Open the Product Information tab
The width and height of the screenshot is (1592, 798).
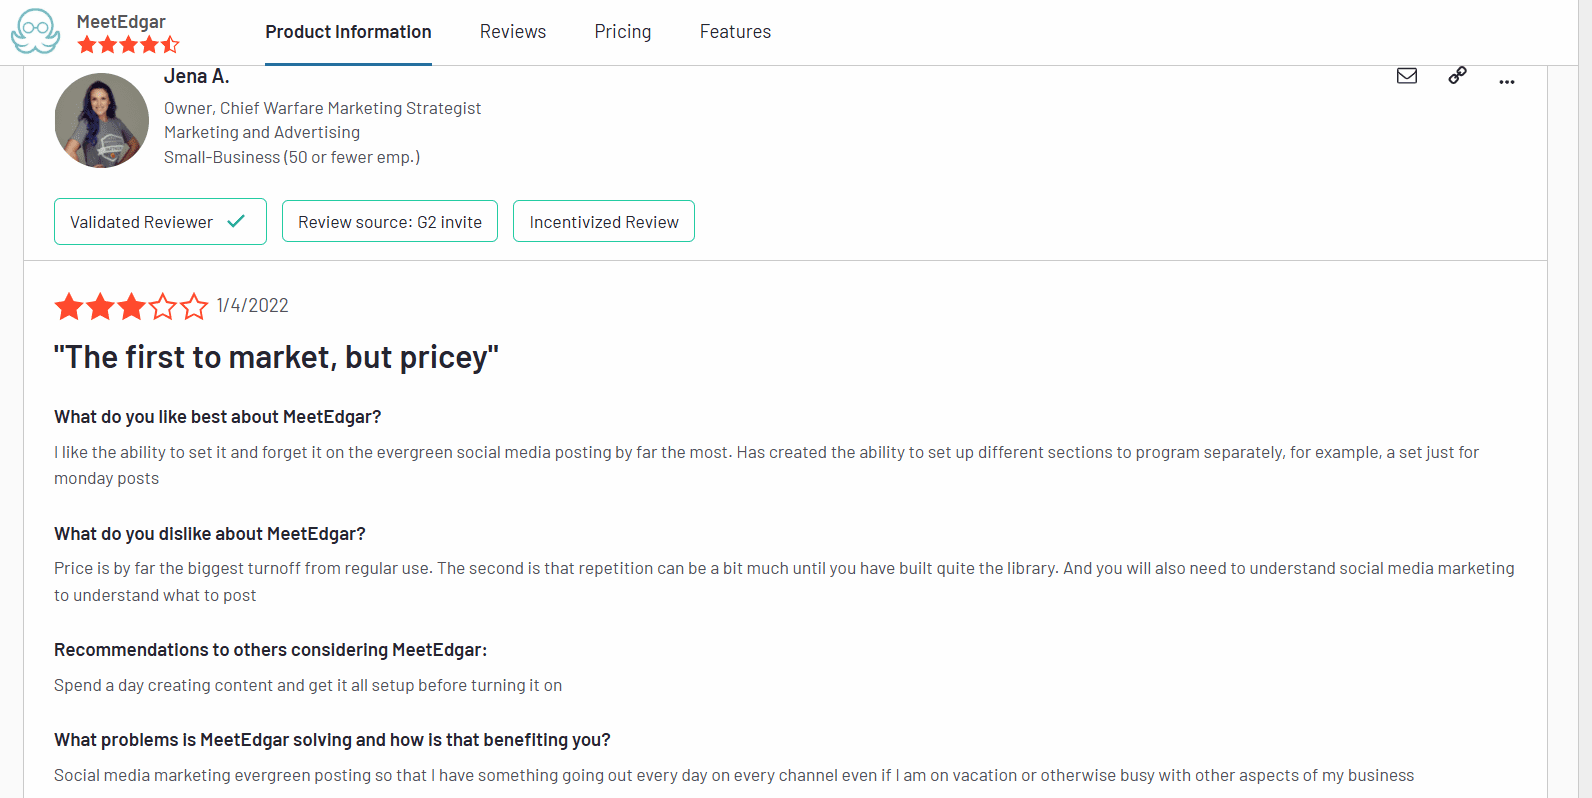[348, 32]
